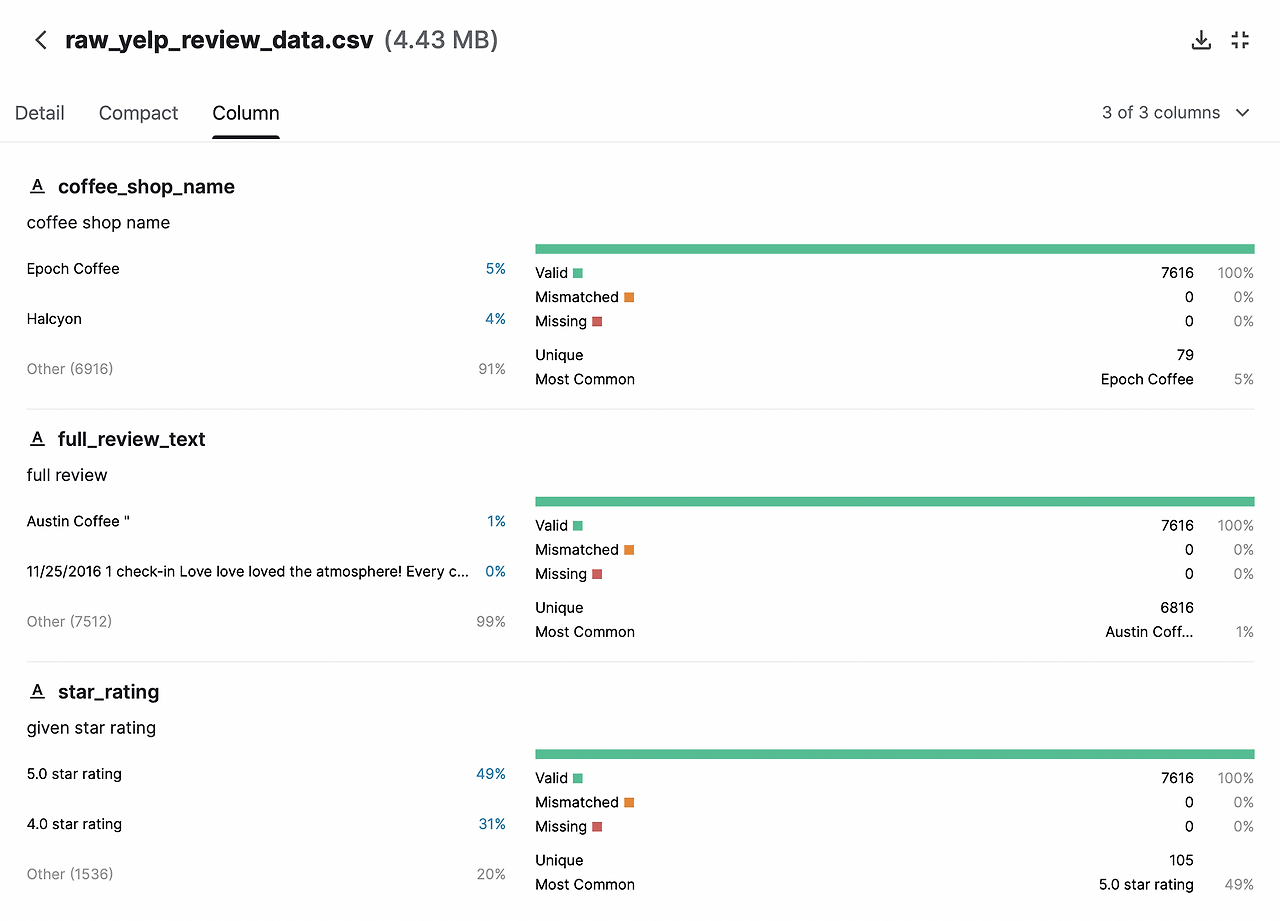The width and height of the screenshot is (1280, 921).
Task: Click the red Missing marker for star_rating
Action: (x=597, y=827)
